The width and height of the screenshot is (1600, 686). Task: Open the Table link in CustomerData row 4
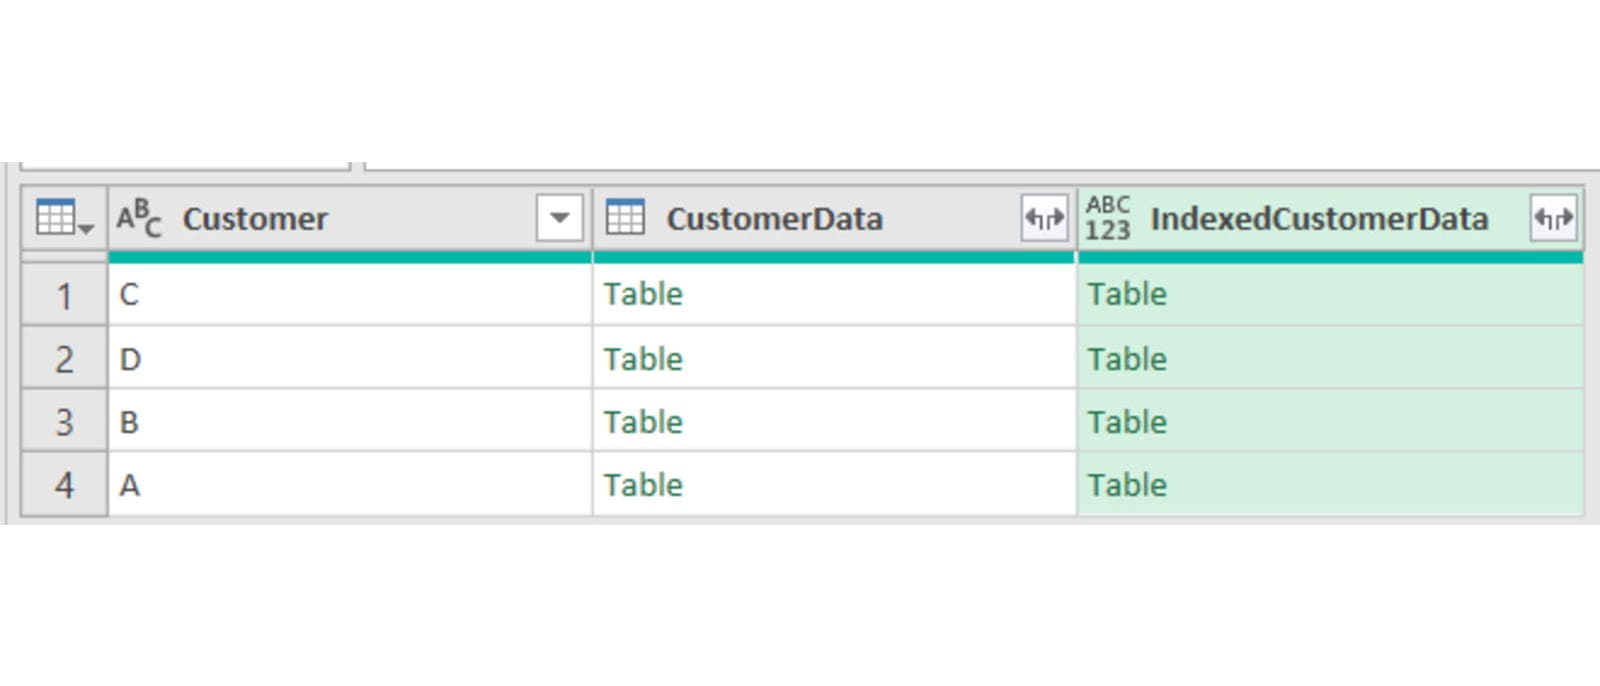643,485
